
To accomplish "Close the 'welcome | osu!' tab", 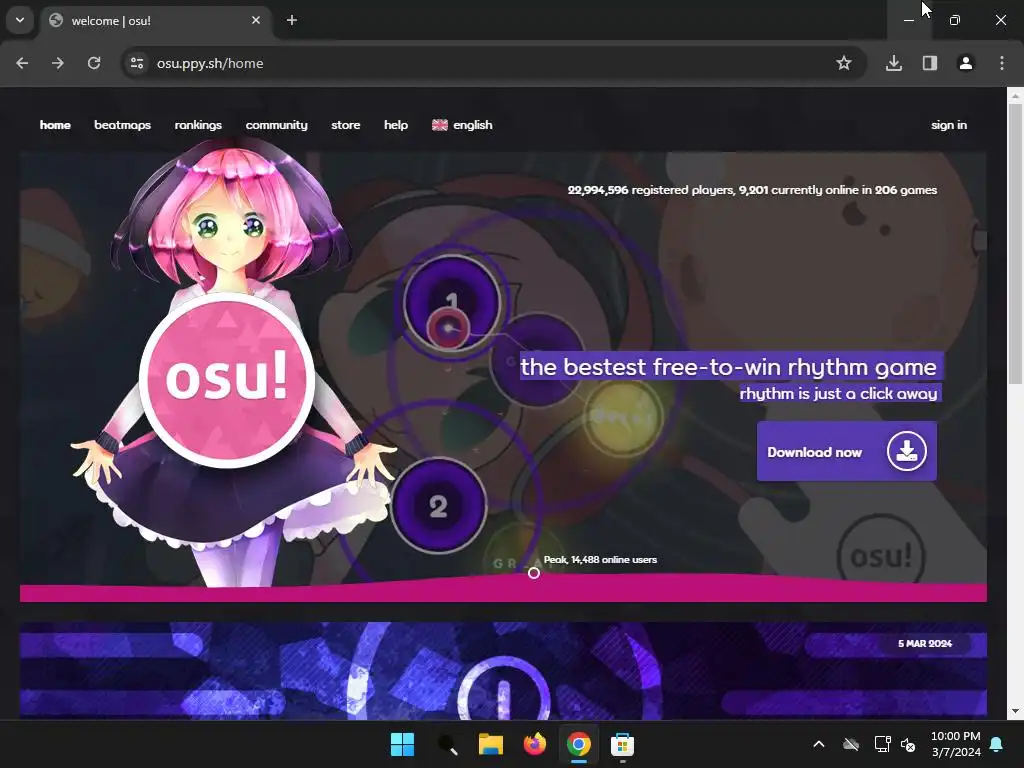I will pos(256,20).
